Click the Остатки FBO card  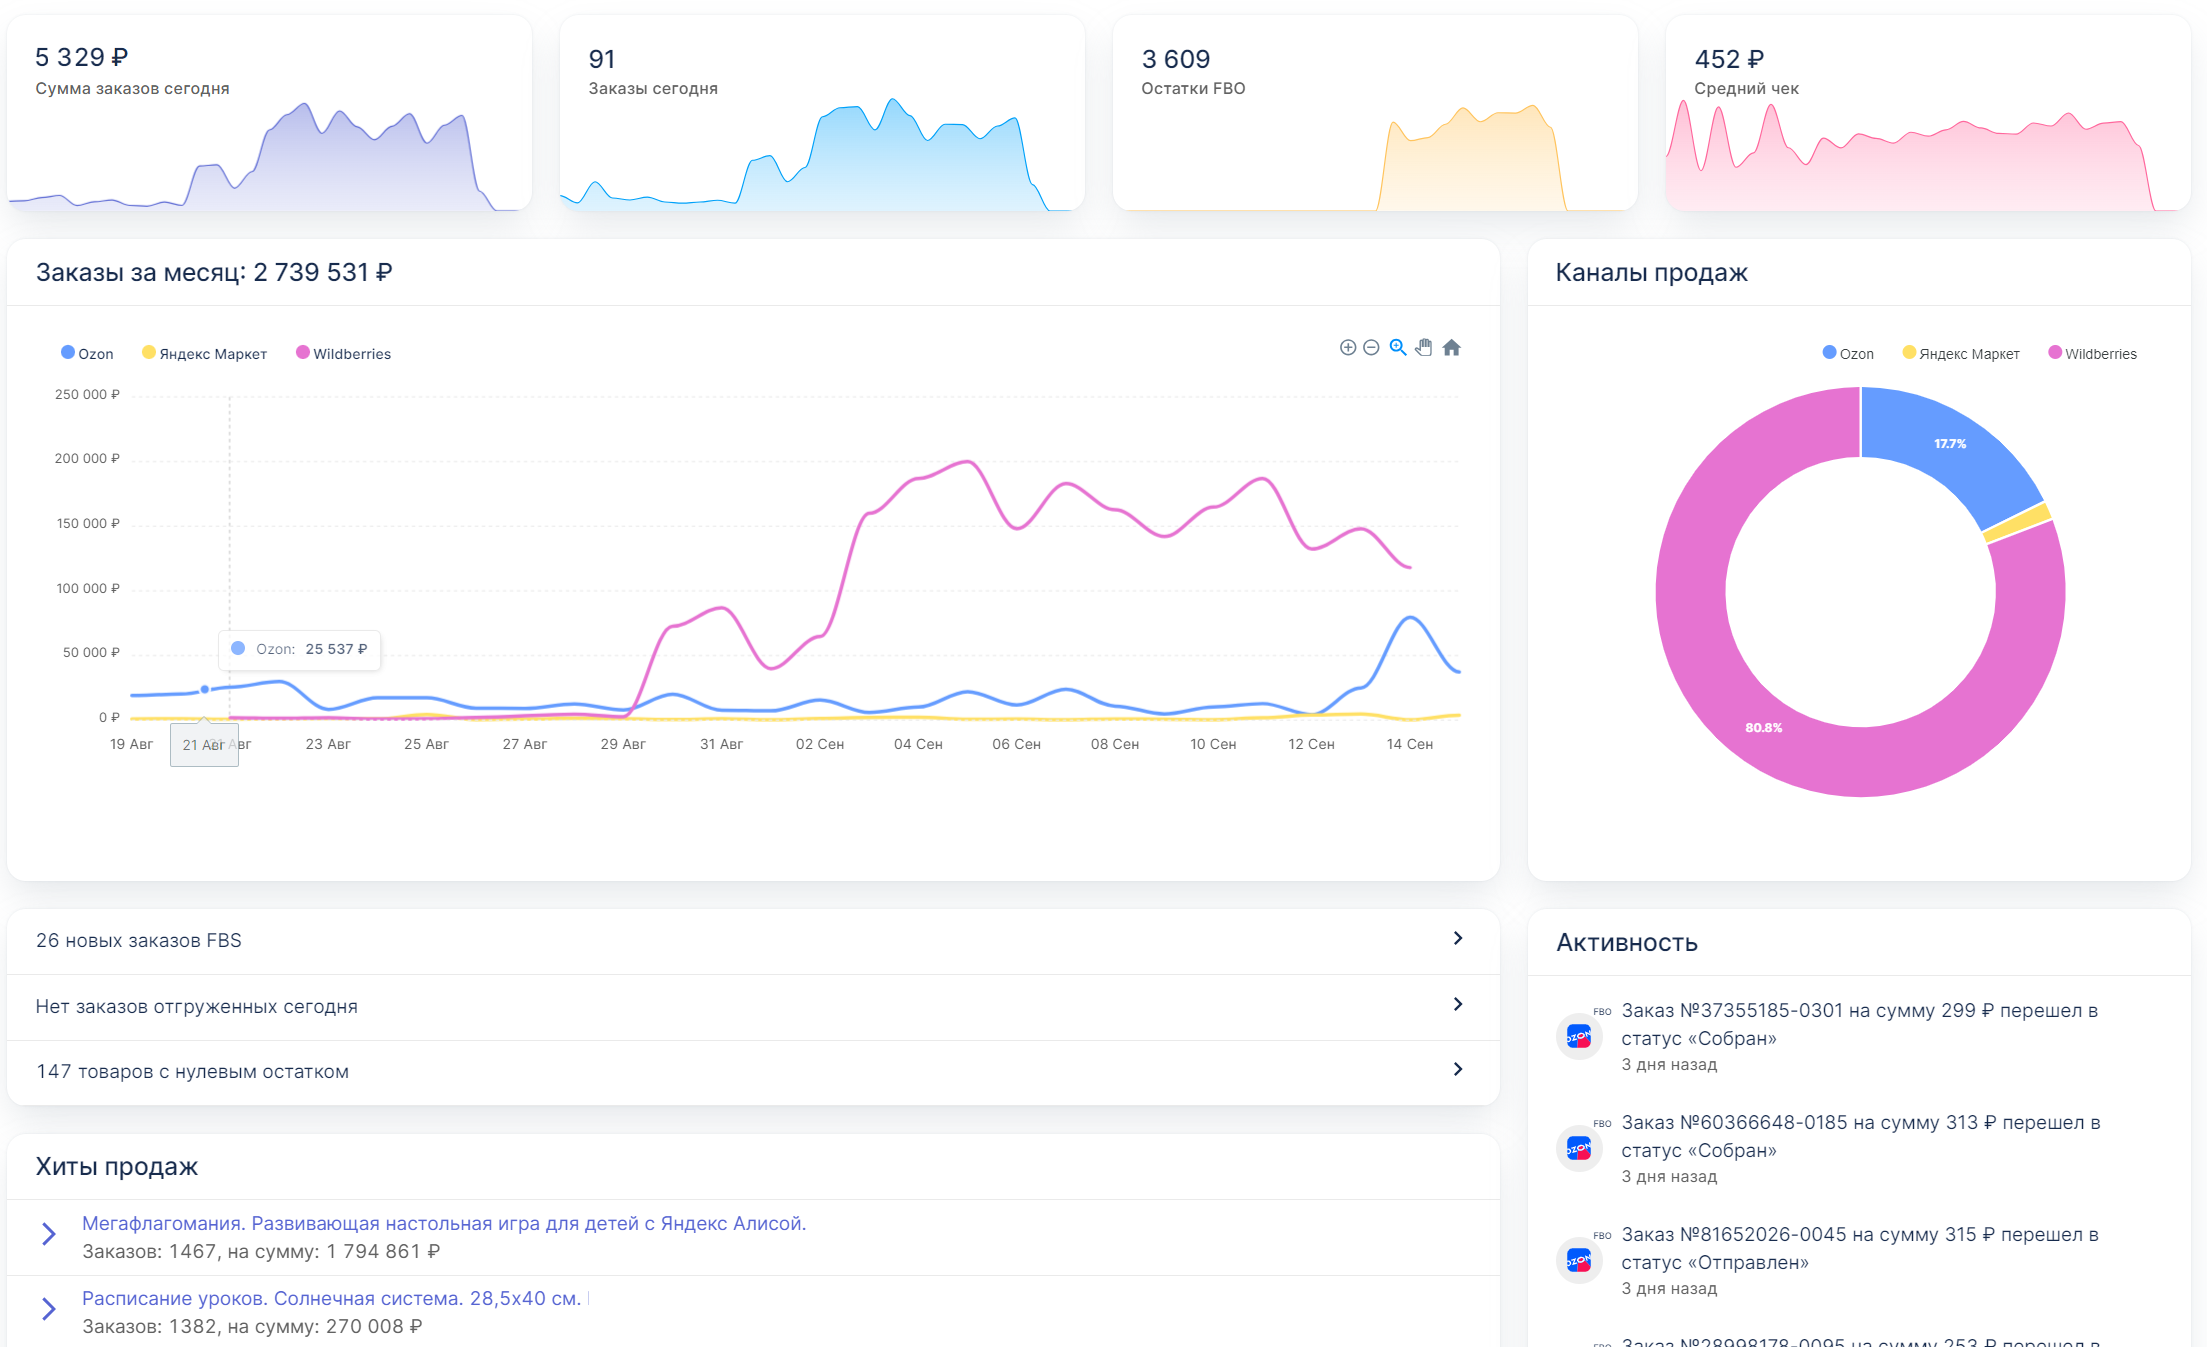(1375, 113)
